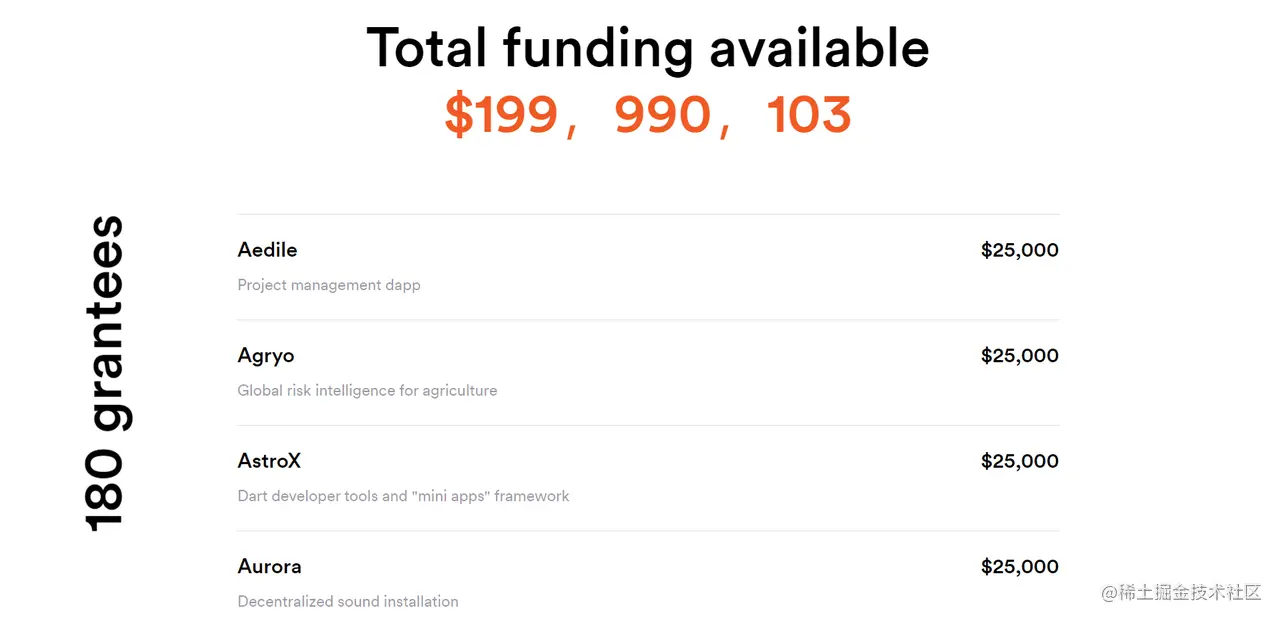Click the word "Total" in the heading
The width and height of the screenshot is (1280, 621).
[x=426, y=48]
